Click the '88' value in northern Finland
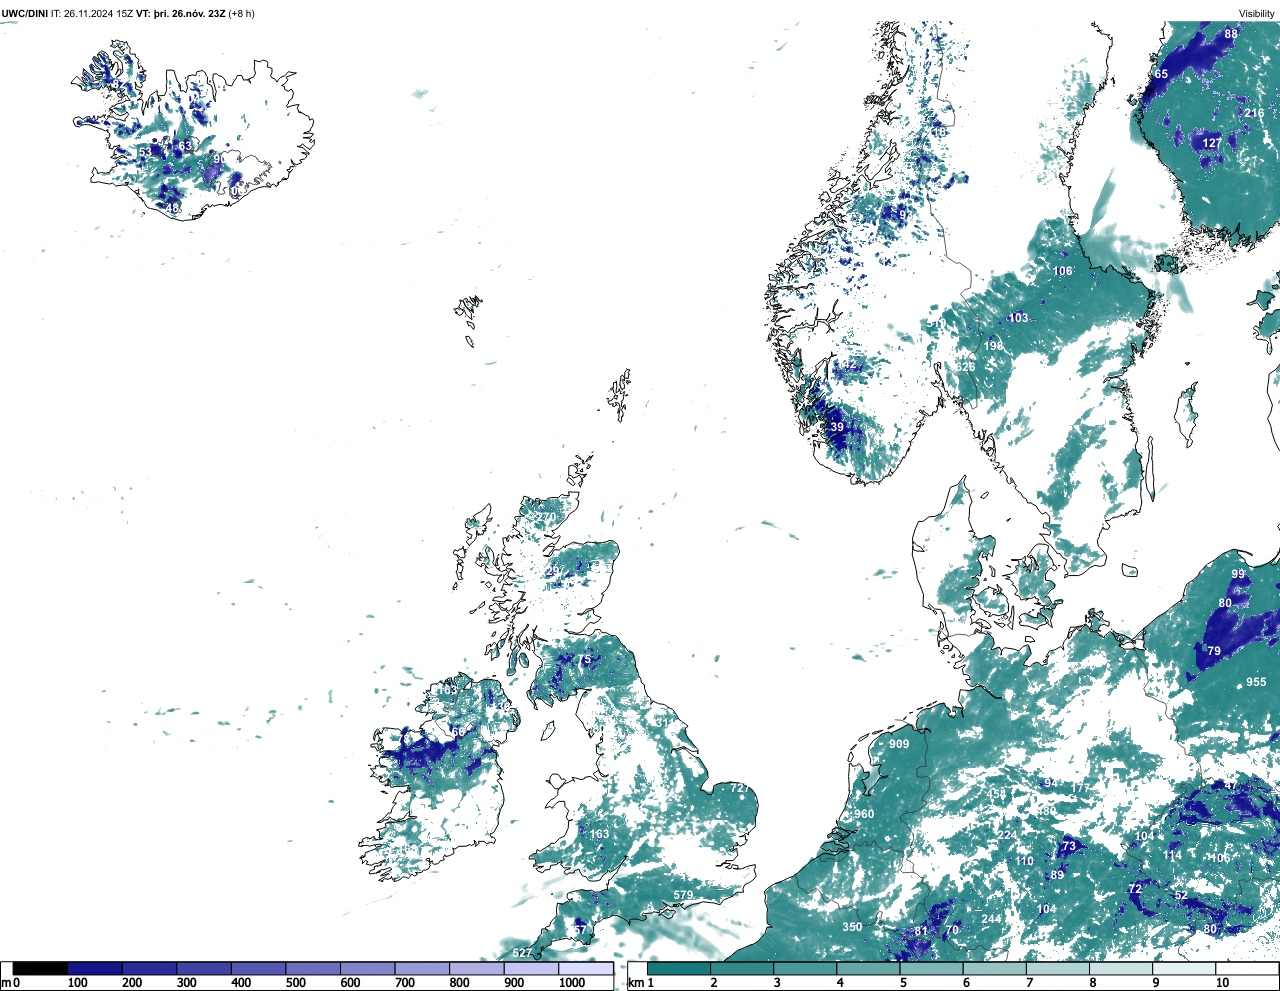This screenshot has height=991, width=1280. (1231, 34)
